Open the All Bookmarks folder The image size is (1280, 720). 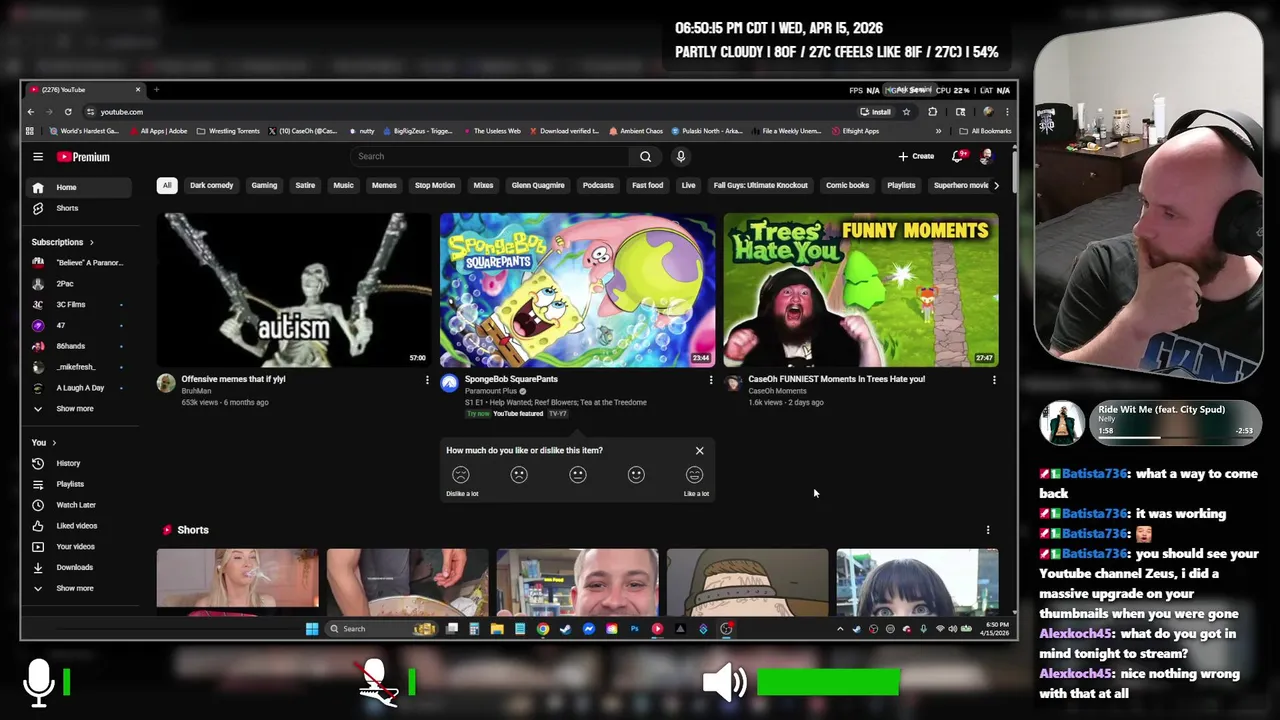(x=985, y=131)
